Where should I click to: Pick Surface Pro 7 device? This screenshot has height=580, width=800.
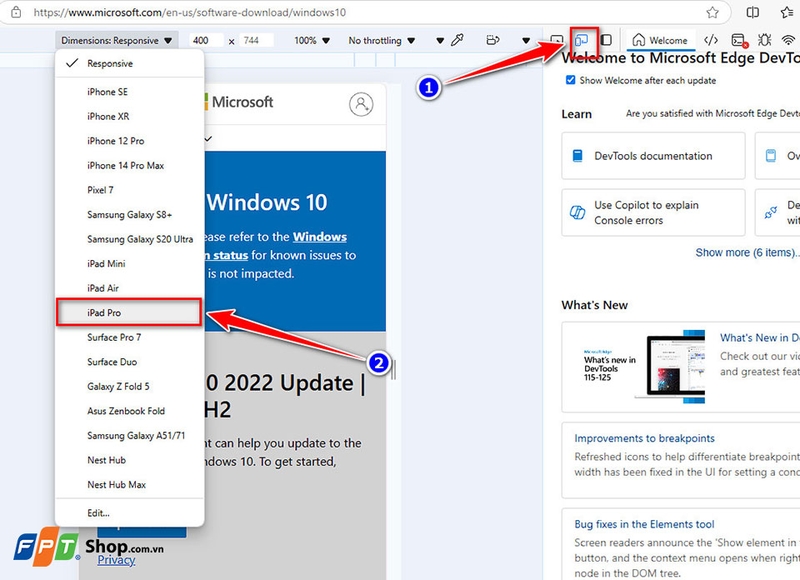point(130,337)
